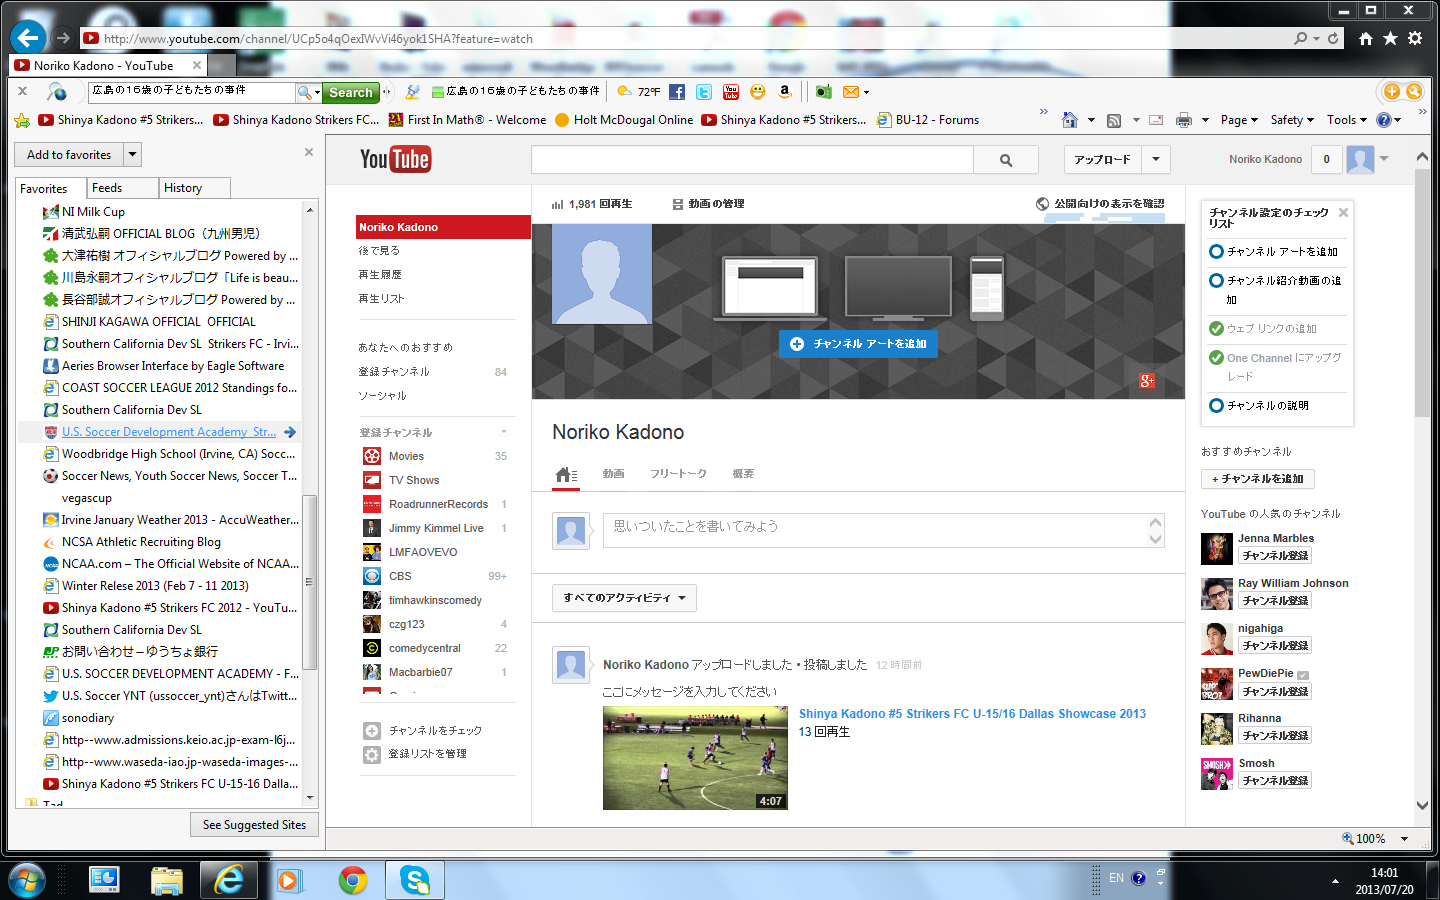Screen dimensions: 1440x900
Task: Open Google Chrome from the taskbar
Action: (352, 880)
